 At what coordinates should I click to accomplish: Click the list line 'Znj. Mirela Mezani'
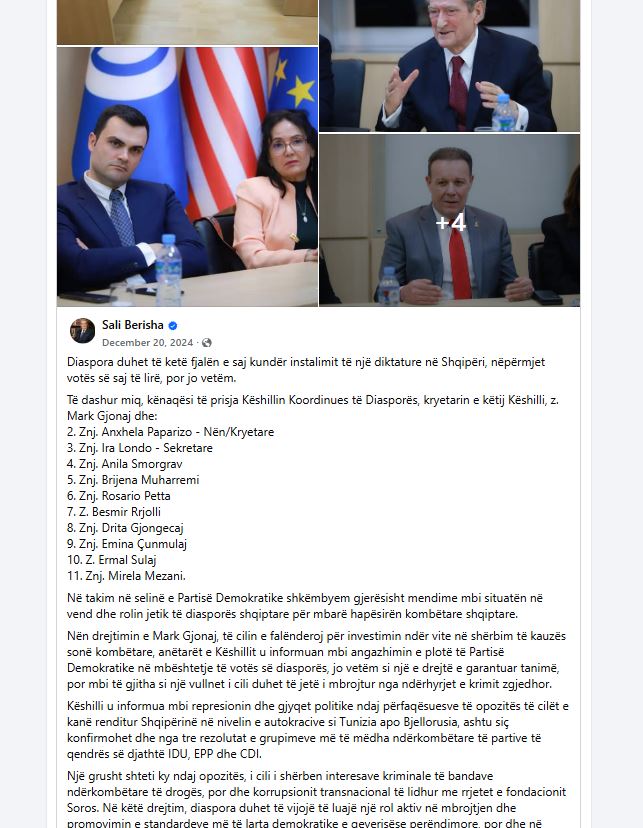point(126,576)
